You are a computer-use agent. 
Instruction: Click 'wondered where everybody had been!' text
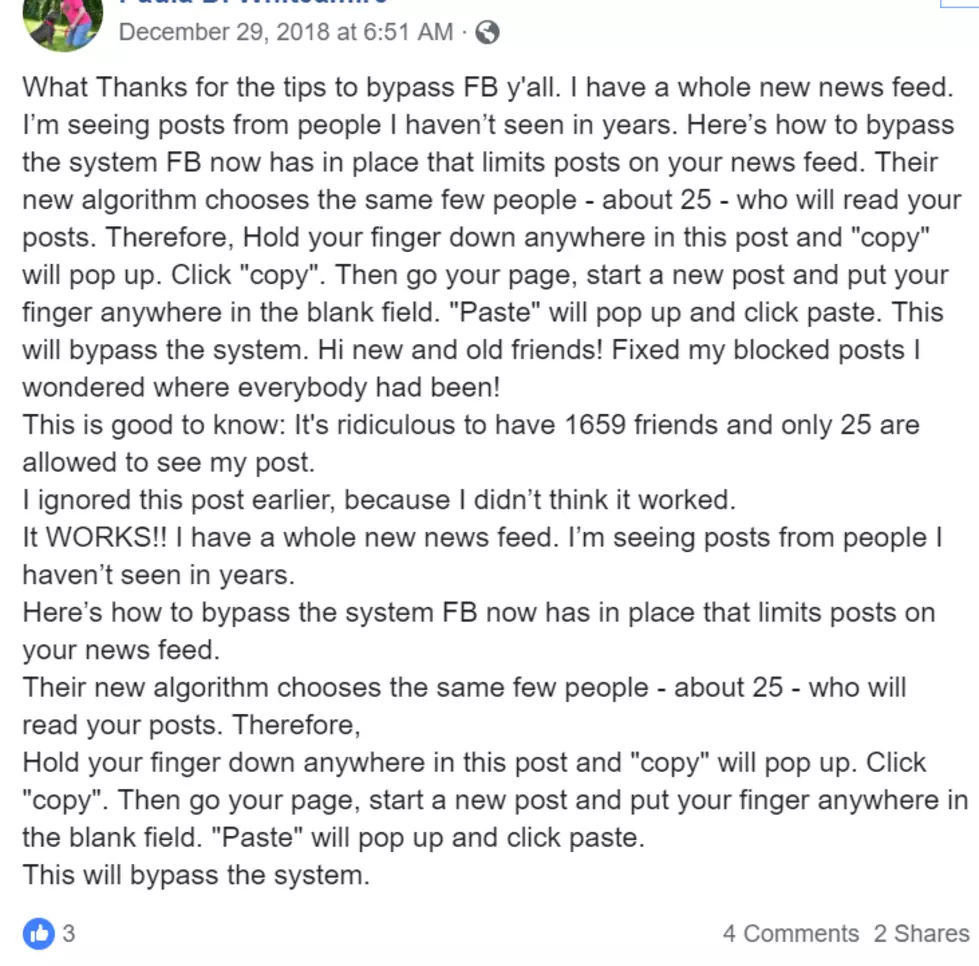261,388
